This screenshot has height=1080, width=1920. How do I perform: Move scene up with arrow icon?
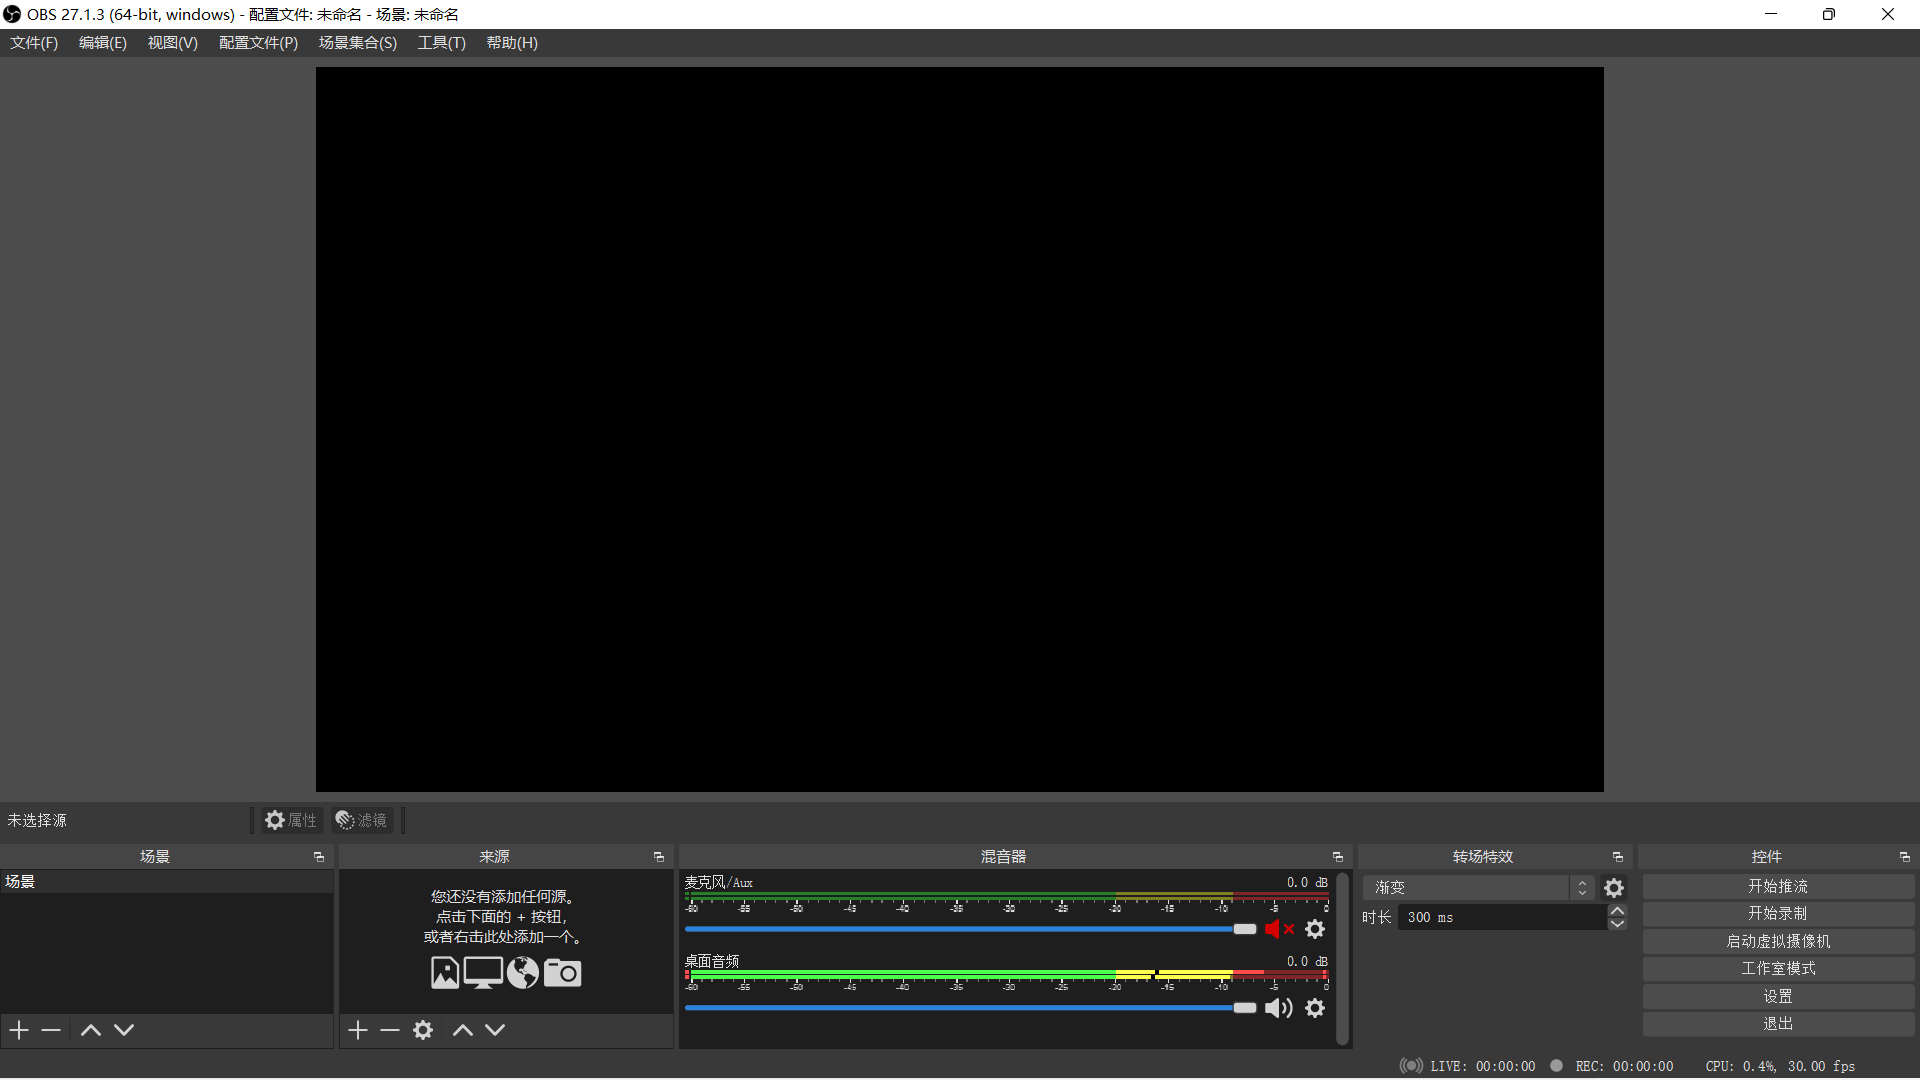(90, 1030)
